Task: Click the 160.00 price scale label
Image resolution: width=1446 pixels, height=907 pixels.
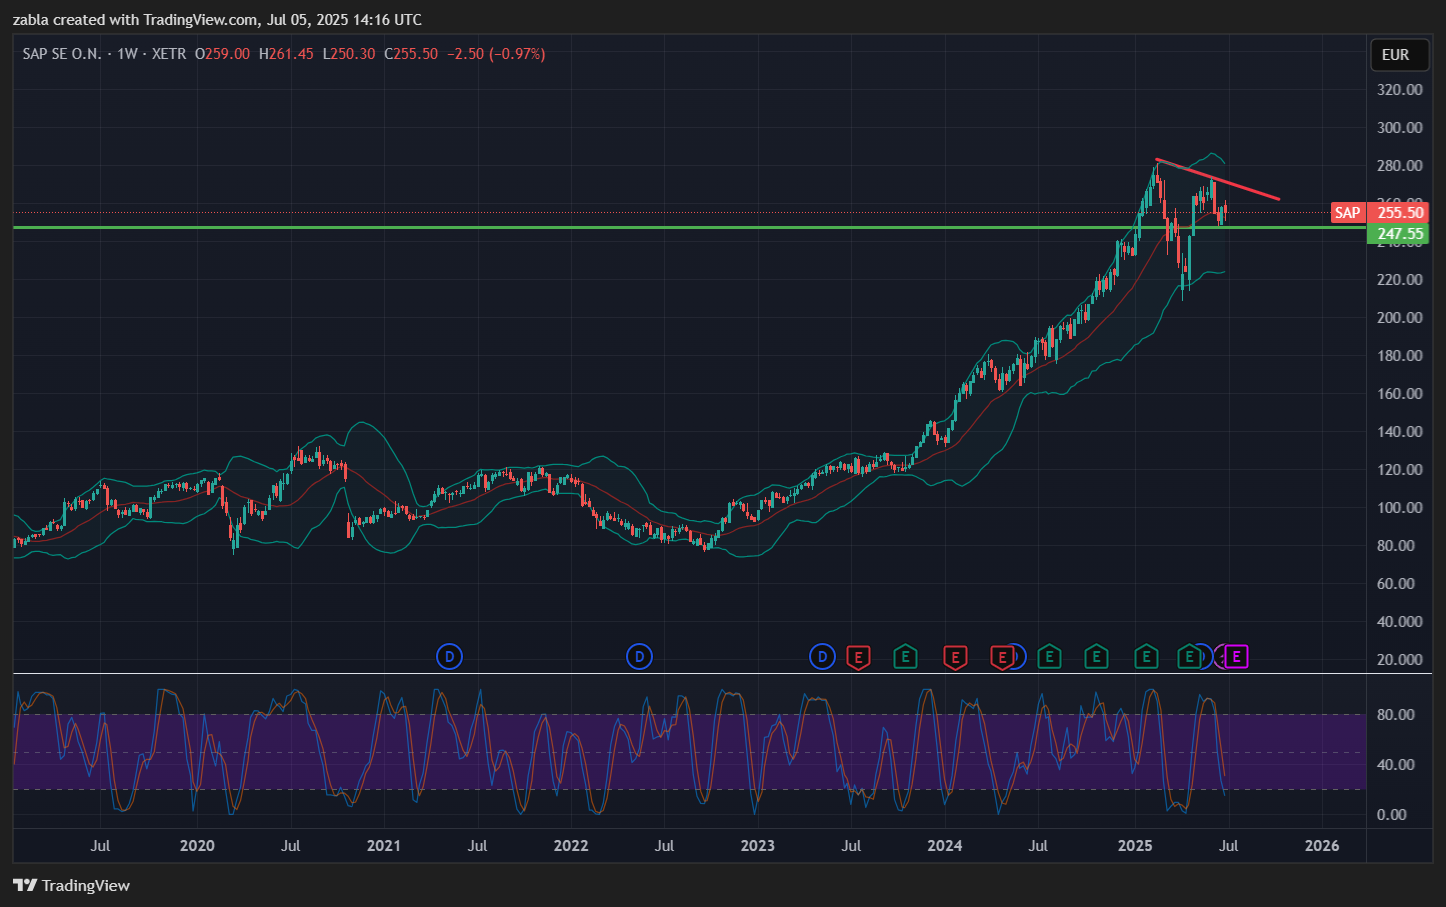Action: tap(1400, 394)
